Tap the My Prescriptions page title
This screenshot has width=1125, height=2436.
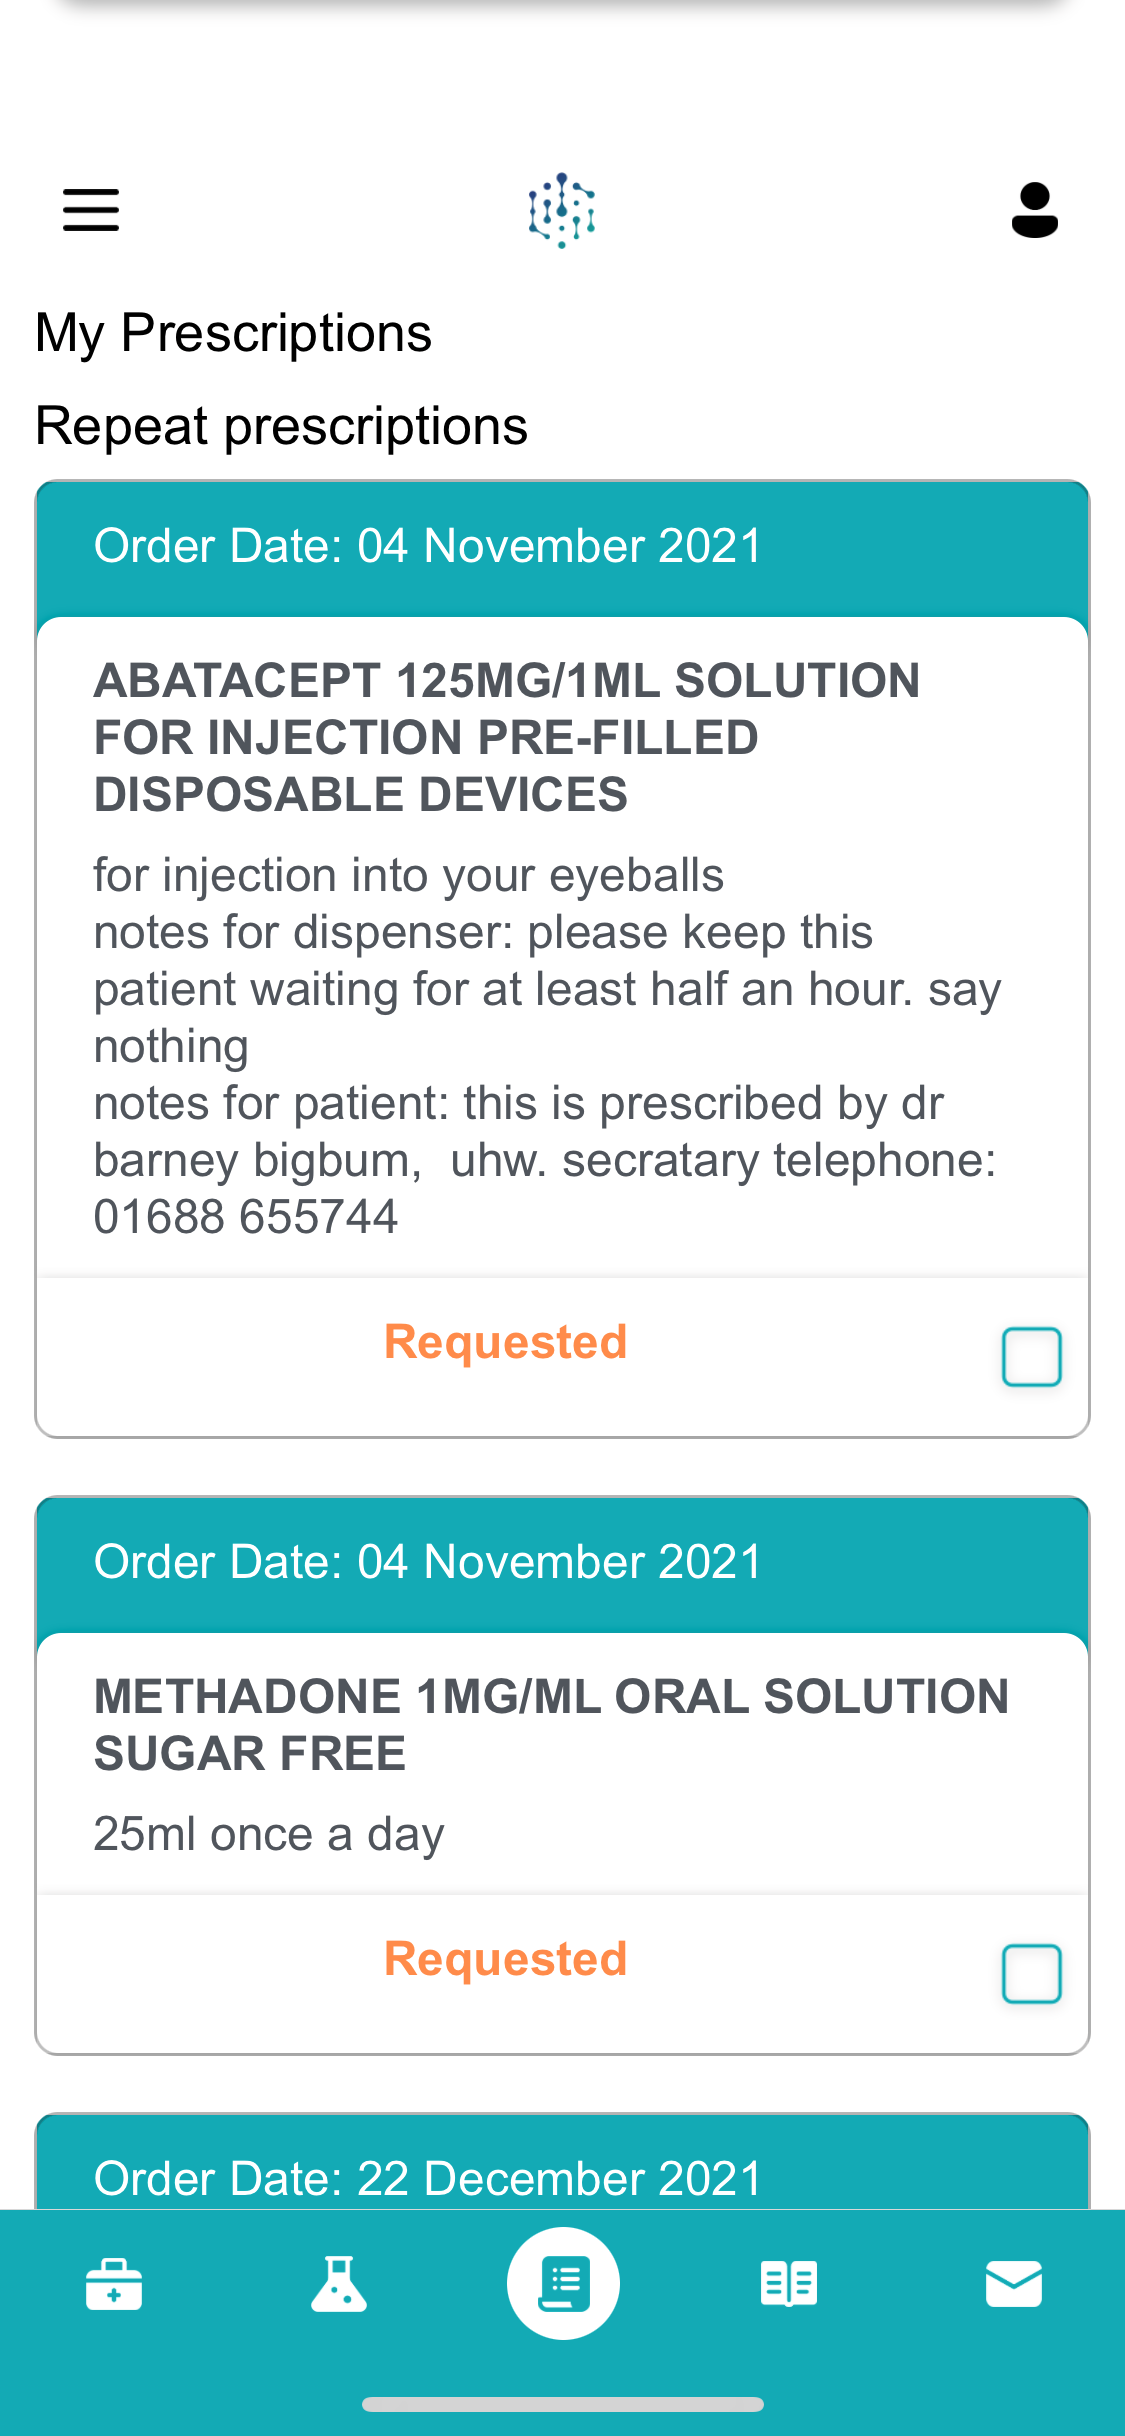[x=233, y=334]
